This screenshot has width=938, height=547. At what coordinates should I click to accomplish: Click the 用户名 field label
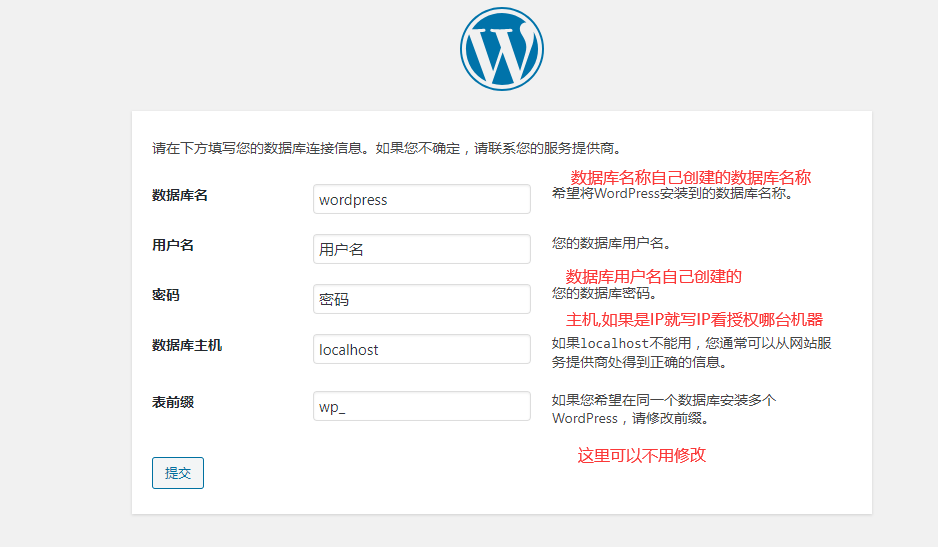coord(173,245)
